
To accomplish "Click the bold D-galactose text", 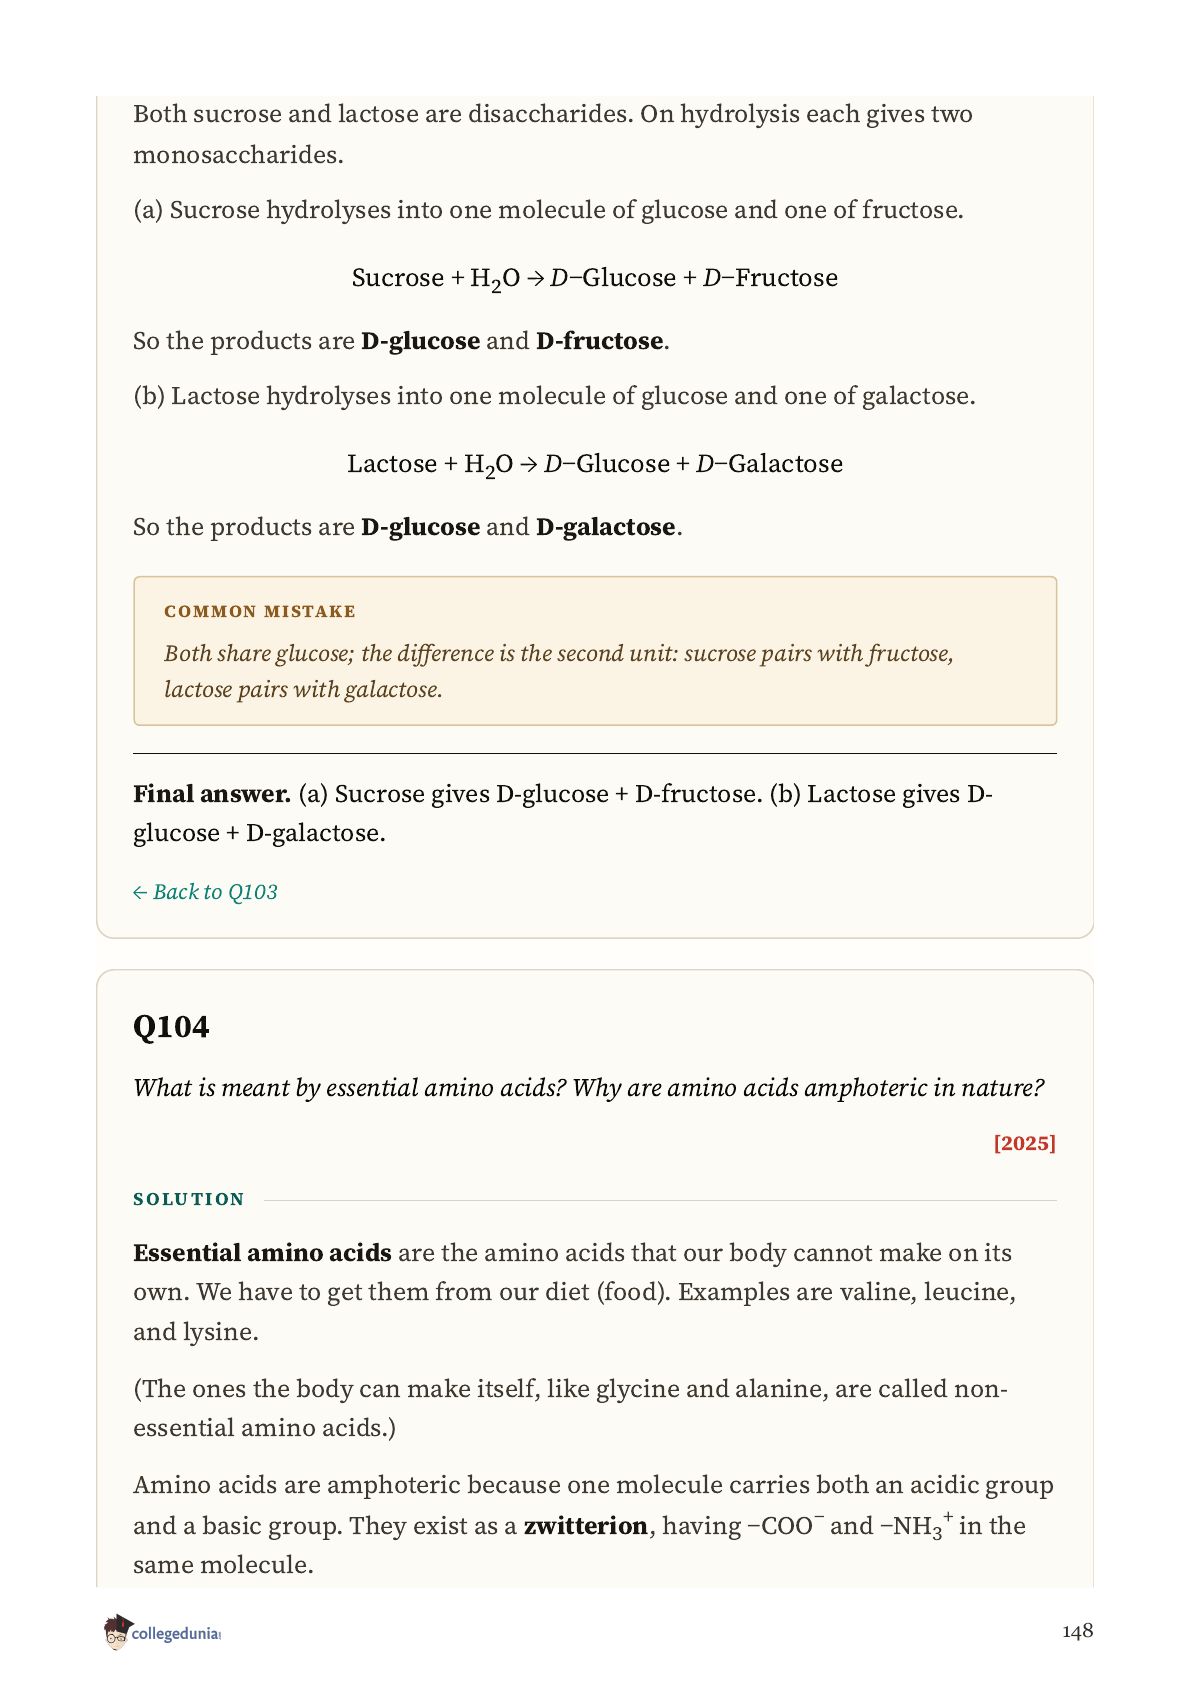I will click(606, 527).
